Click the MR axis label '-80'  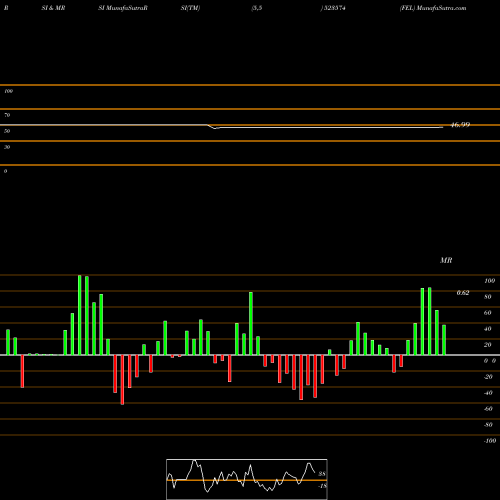[488, 425]
